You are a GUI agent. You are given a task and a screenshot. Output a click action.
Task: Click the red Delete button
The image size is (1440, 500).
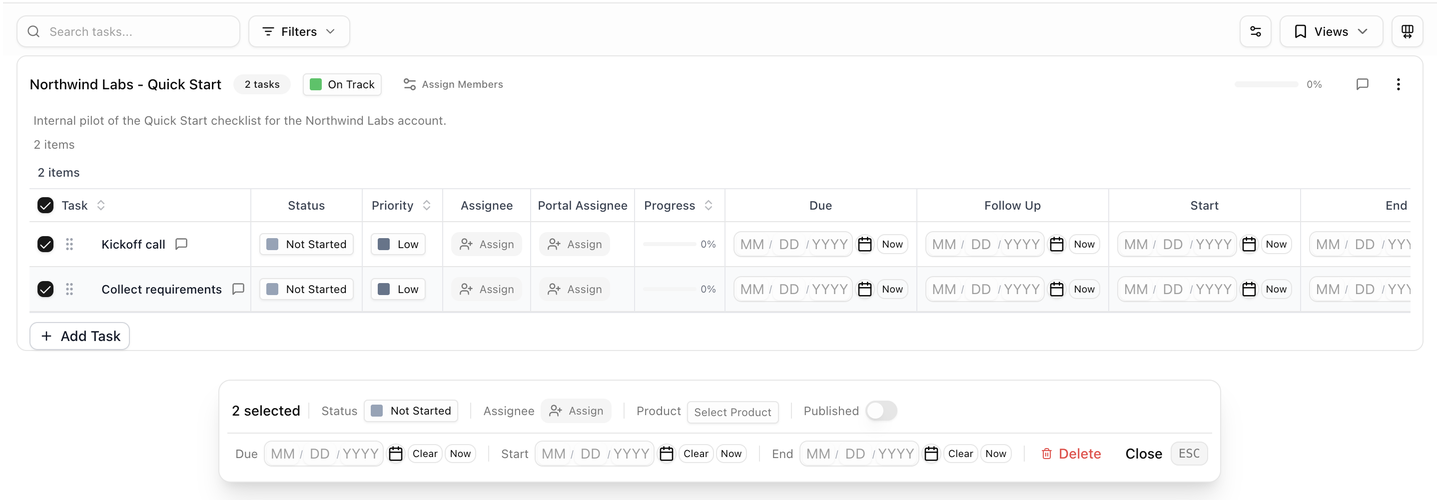coord(1071,454)
